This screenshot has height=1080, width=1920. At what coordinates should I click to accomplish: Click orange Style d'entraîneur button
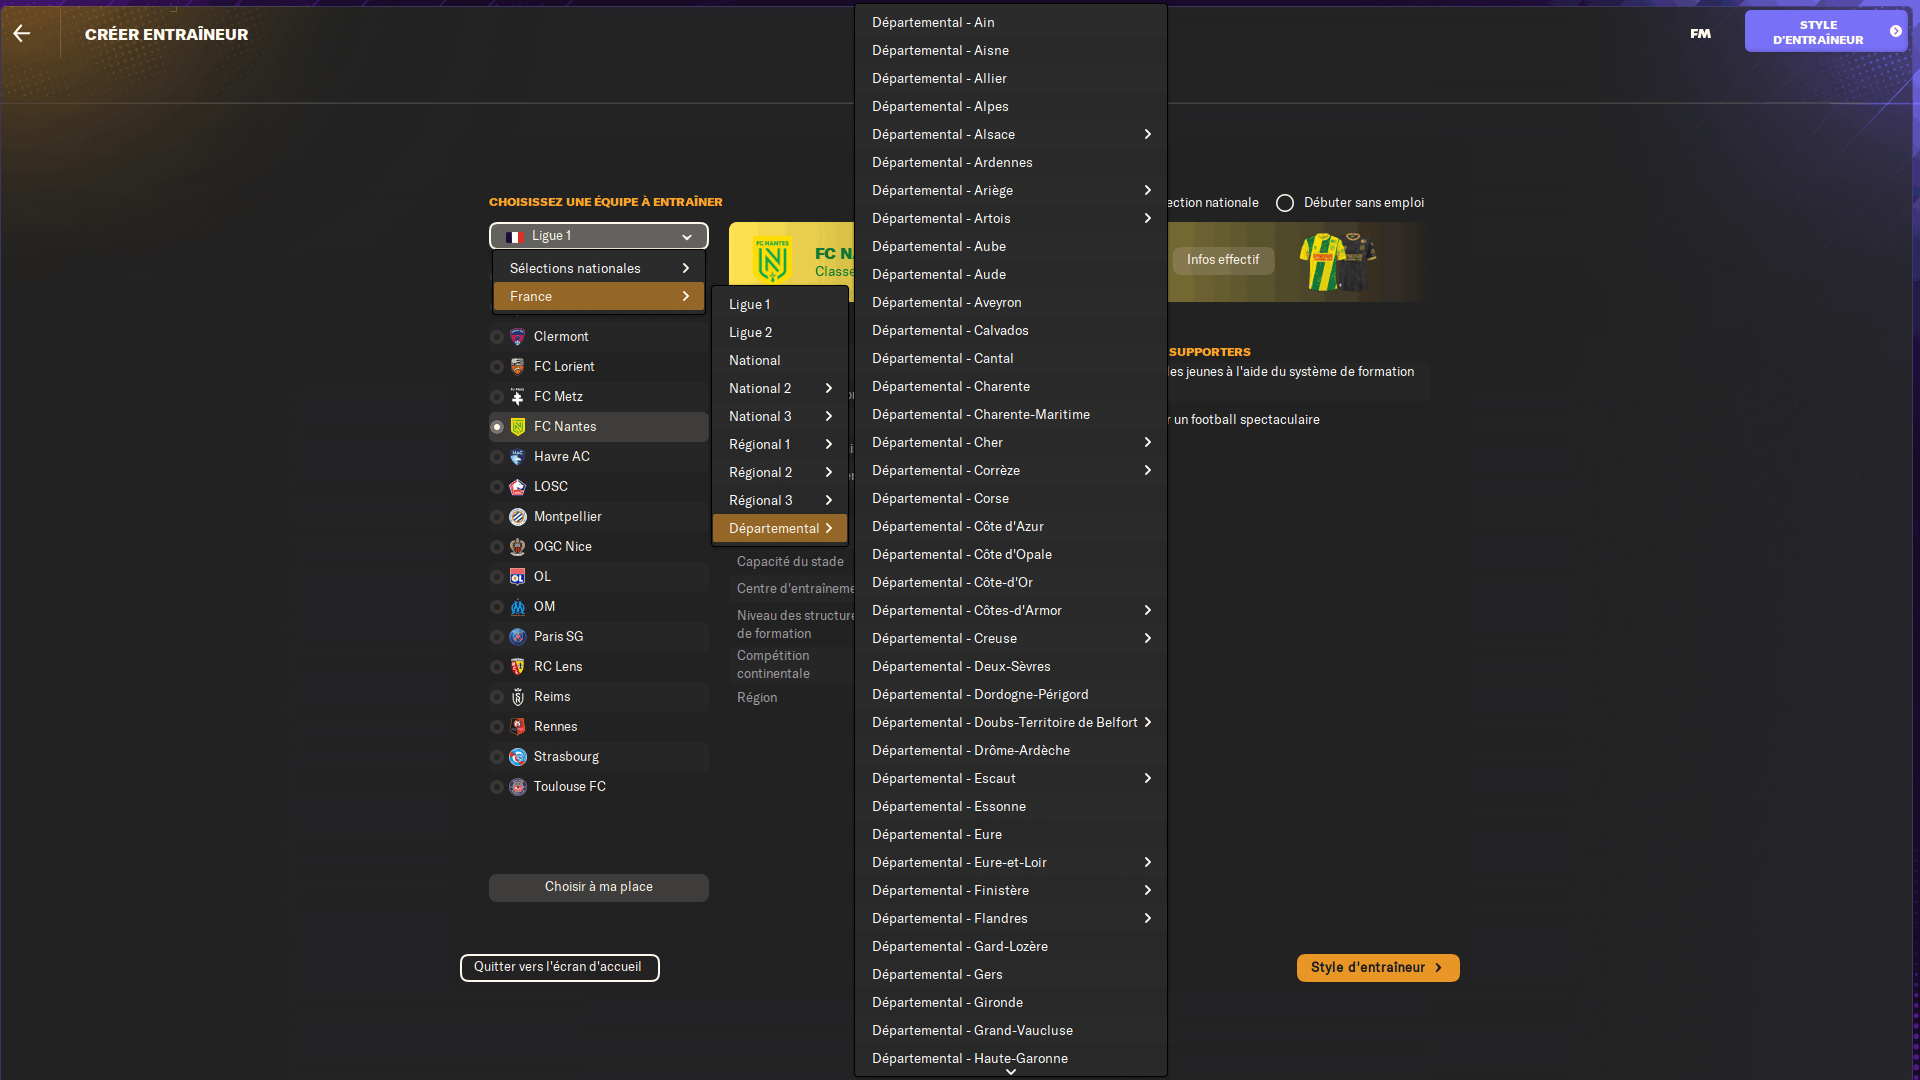point(1377,967)
